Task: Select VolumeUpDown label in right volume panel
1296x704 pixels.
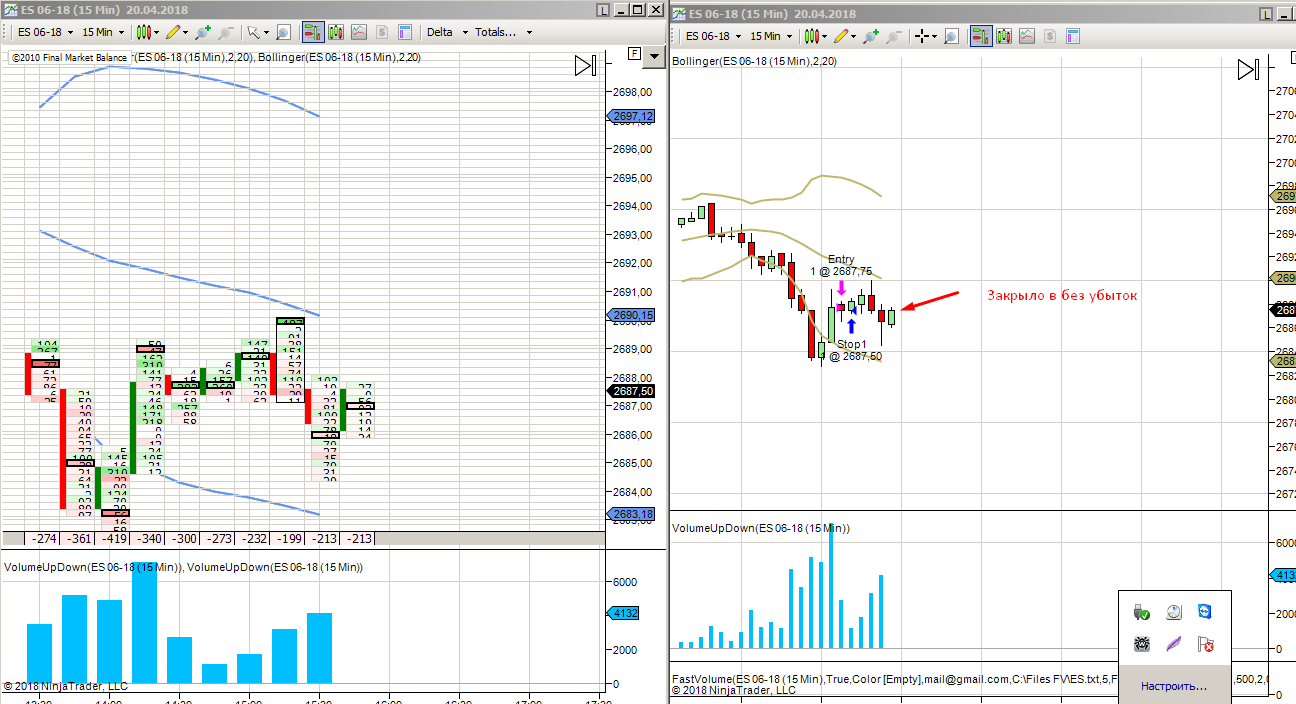Action: click(762, 527)
